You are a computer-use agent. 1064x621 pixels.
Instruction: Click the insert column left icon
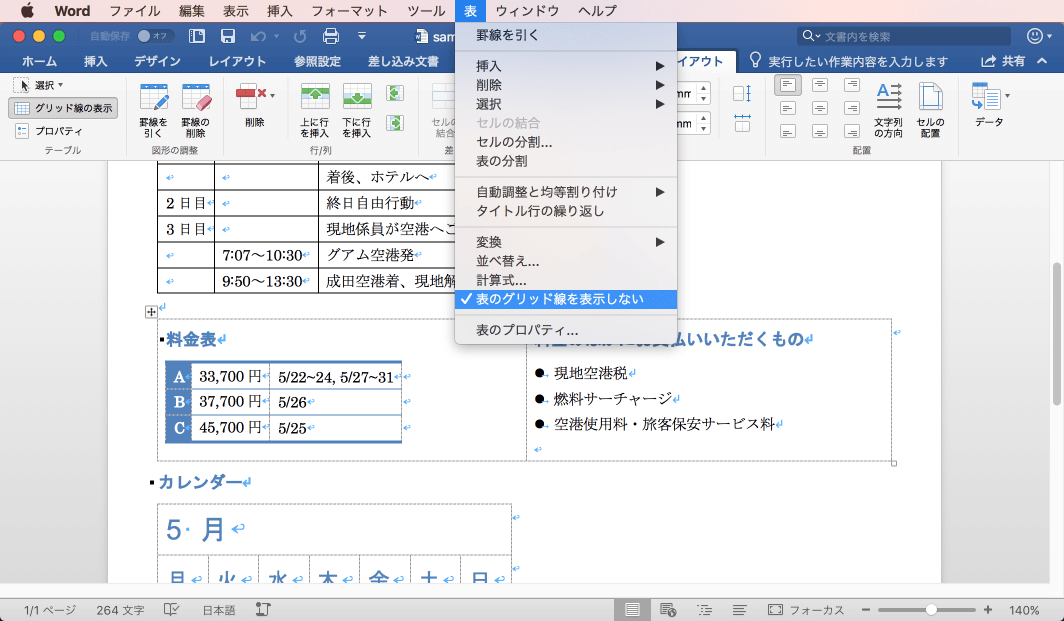point(395,93)
